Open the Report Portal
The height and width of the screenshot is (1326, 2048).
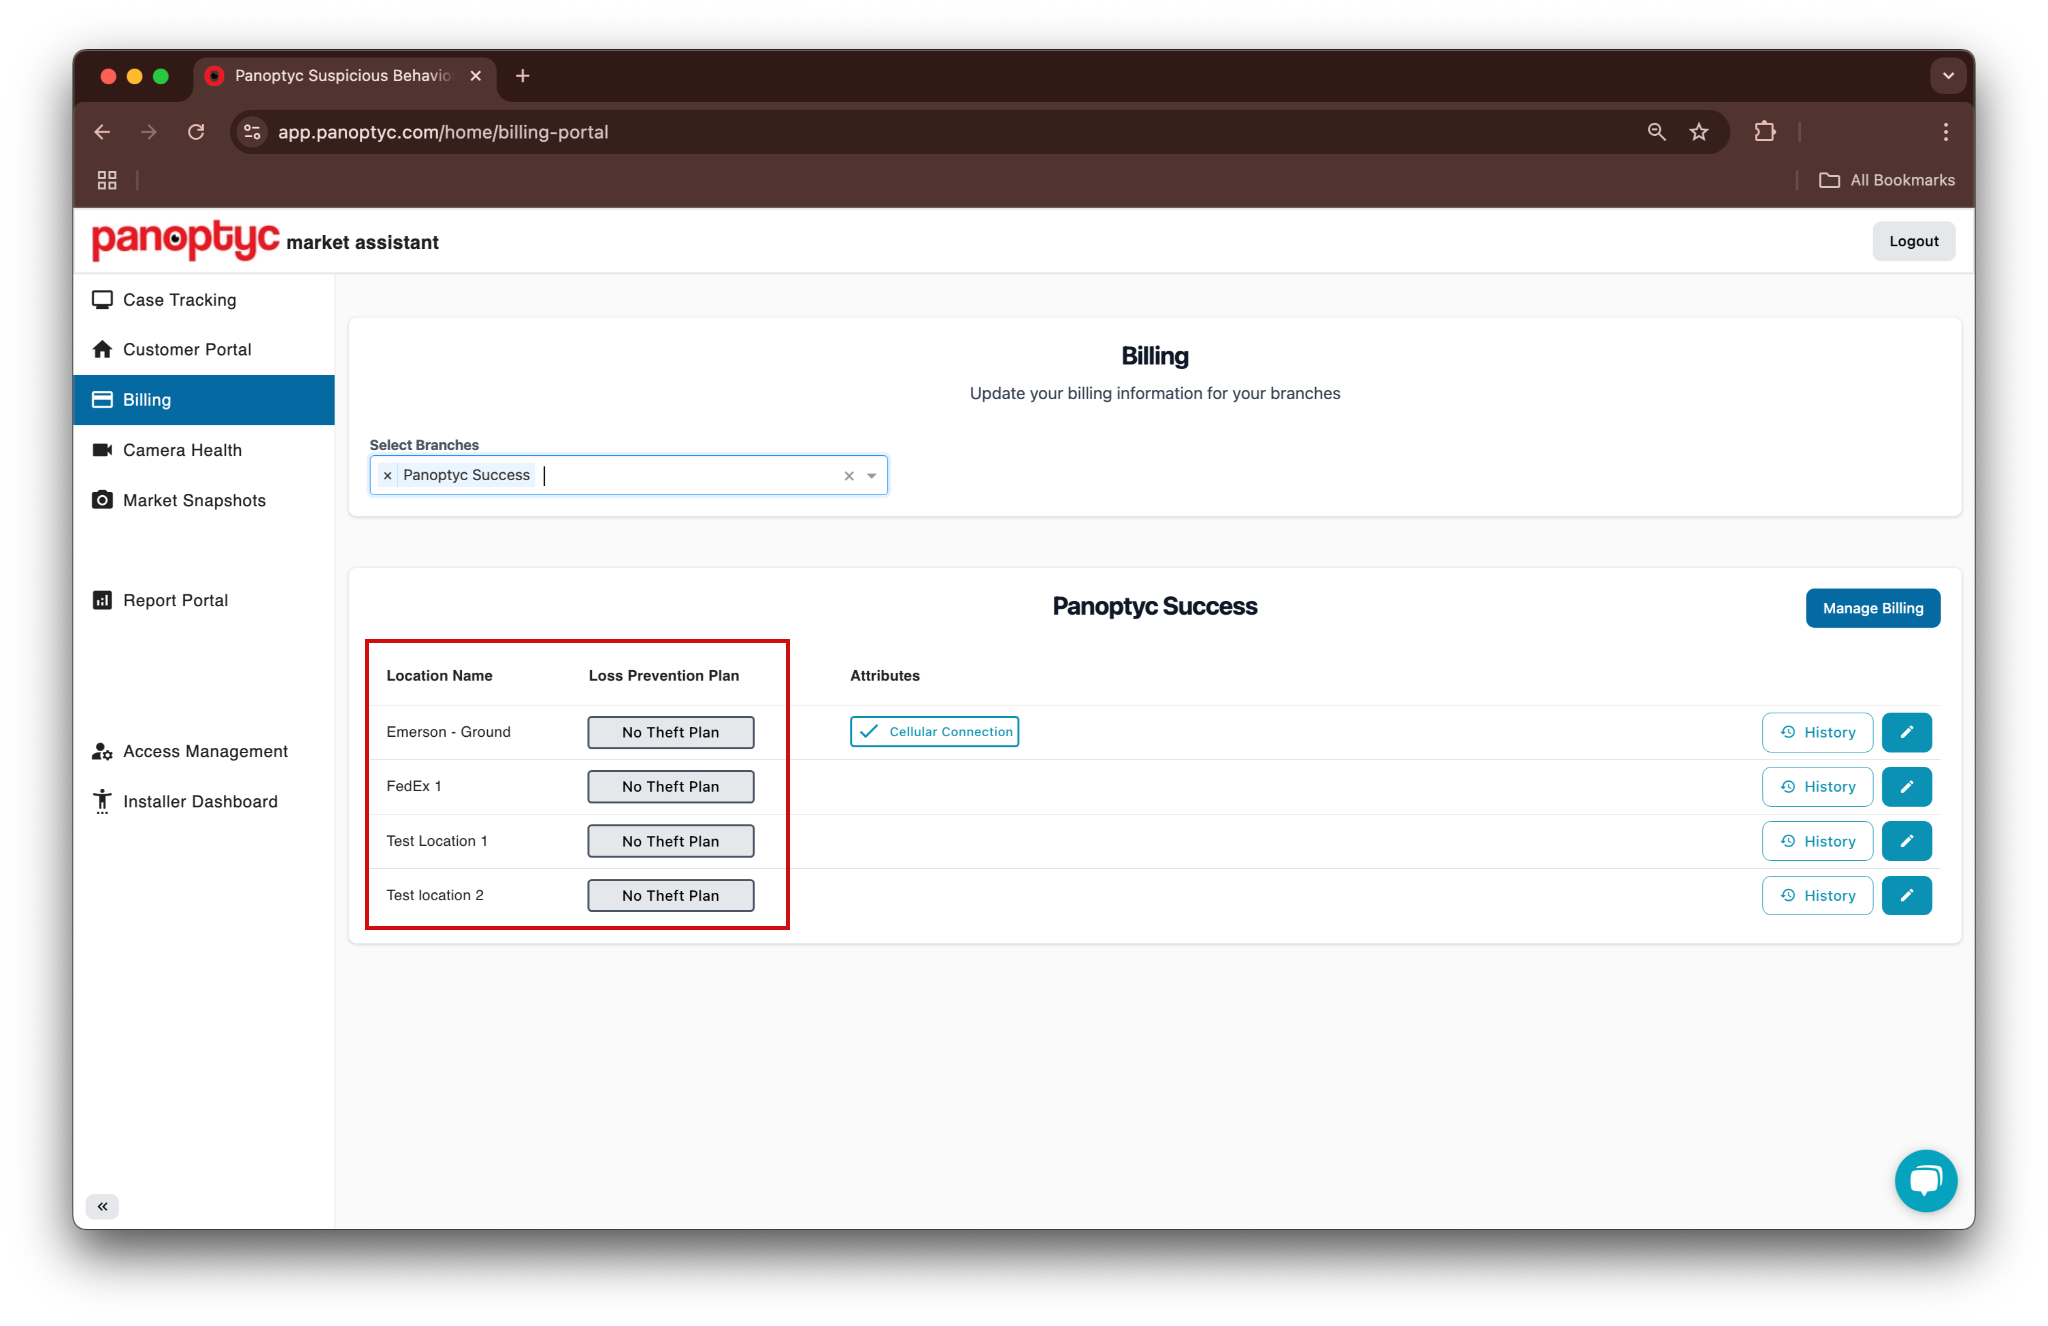175,600
